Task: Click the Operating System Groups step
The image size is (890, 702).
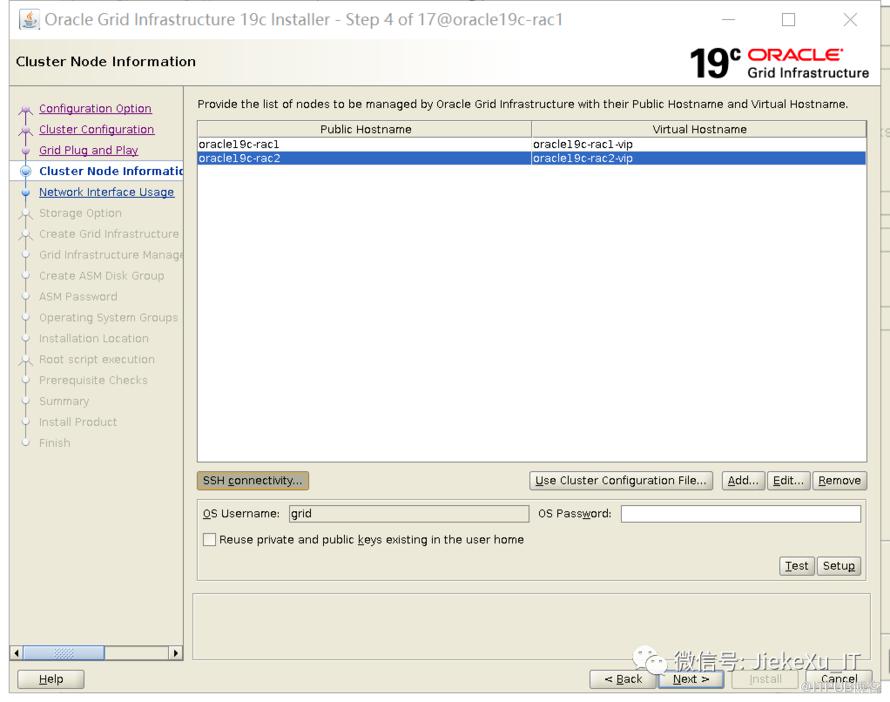Action: click(x=108, y=318)
